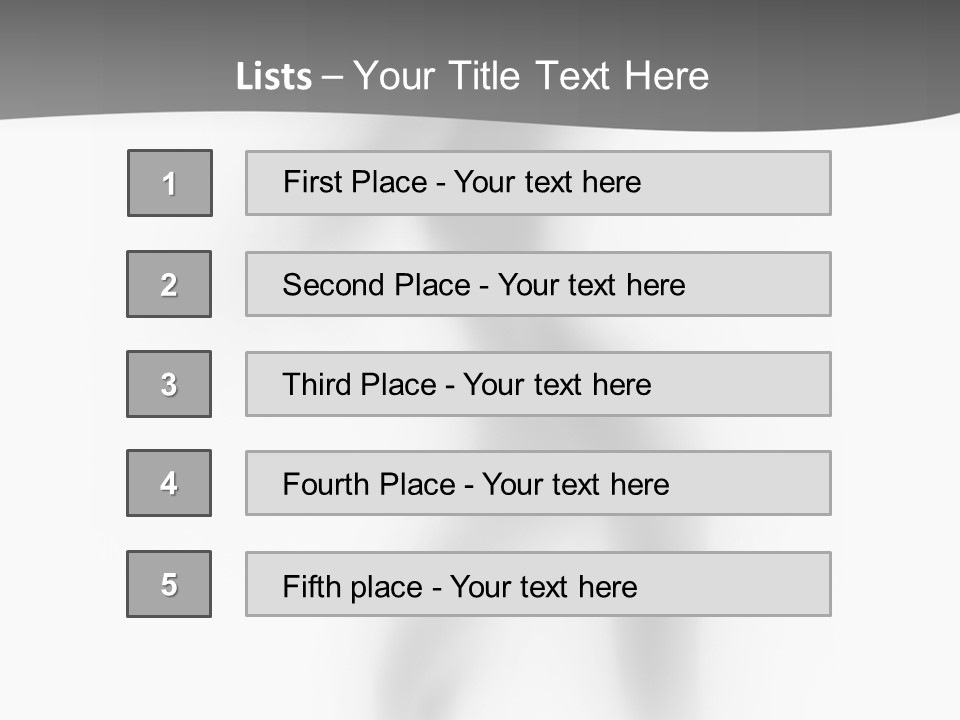
Task: Click the word 'Fifth' in the list
Action: point(311,586)
